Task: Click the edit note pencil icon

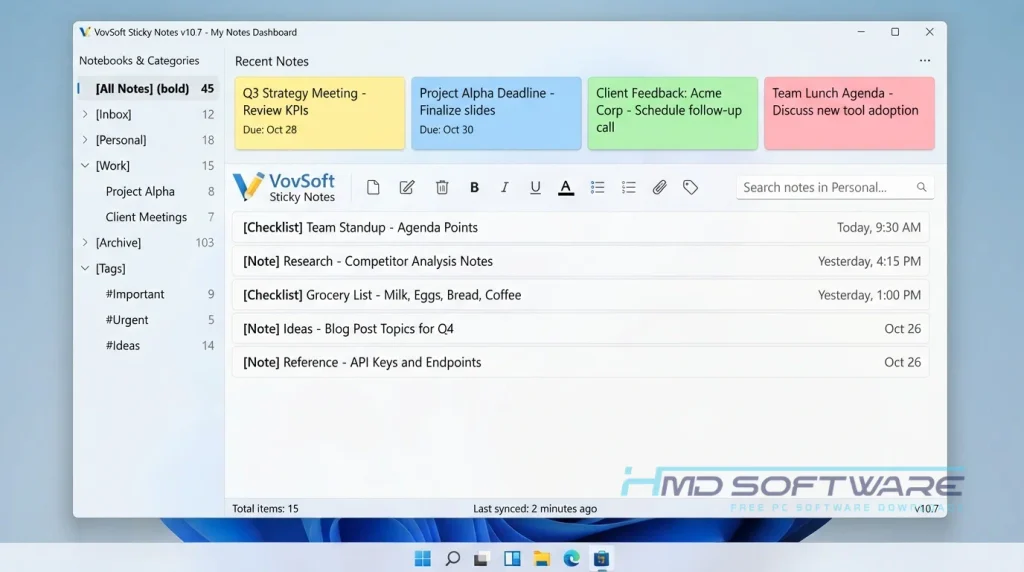Action: (x=407, y=187)
